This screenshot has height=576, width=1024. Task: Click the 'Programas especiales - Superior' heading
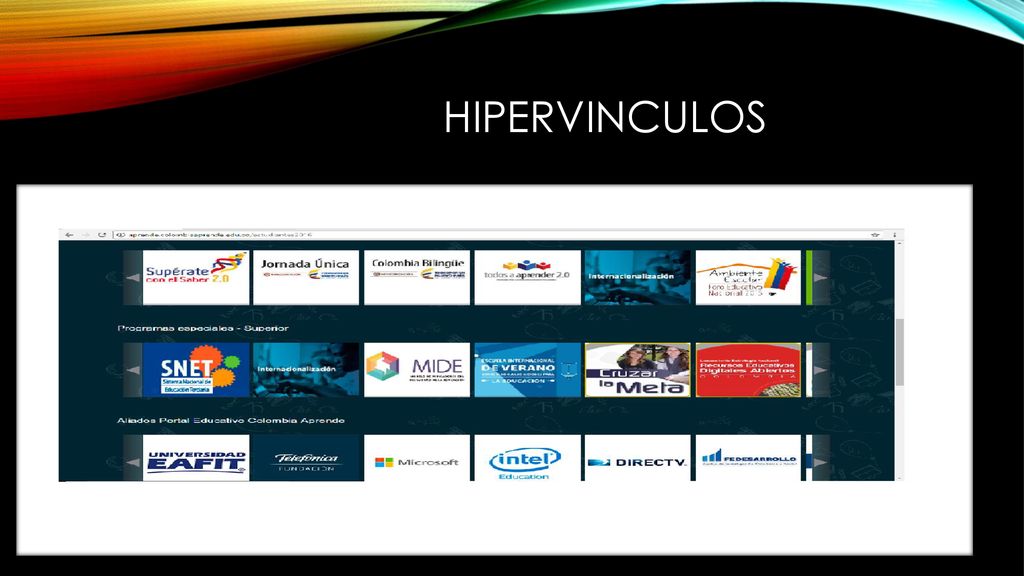tap(203, 328)
